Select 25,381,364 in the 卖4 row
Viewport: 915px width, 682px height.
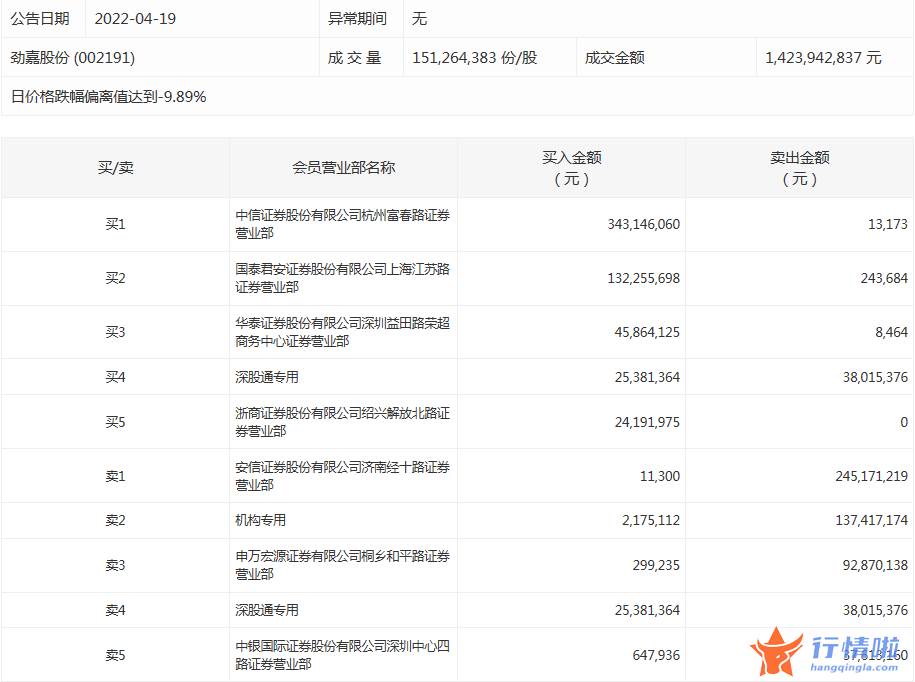[x=647, y=610]
